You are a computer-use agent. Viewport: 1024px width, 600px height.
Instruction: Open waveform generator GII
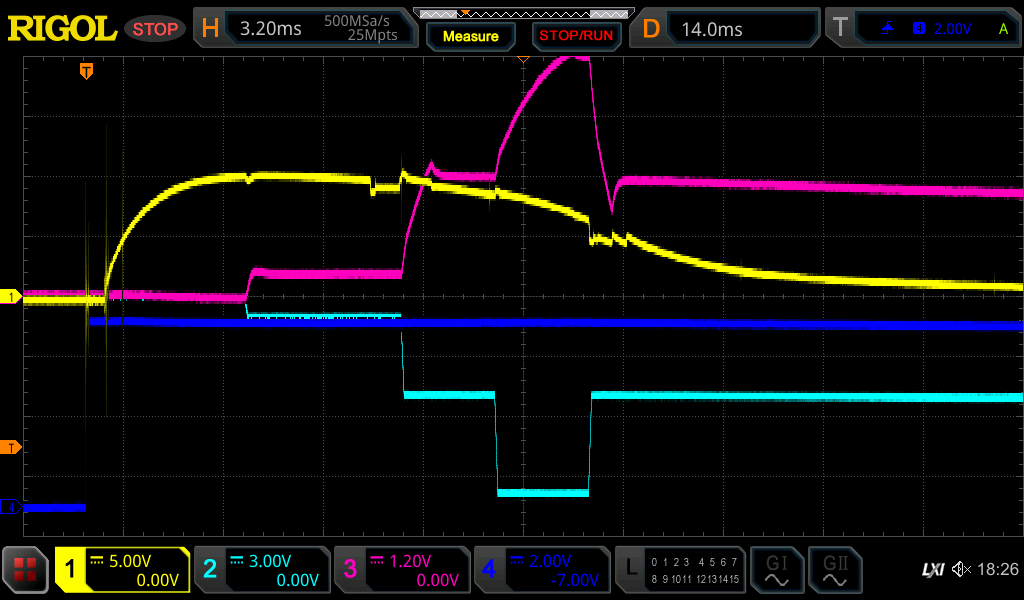point(834,570)
